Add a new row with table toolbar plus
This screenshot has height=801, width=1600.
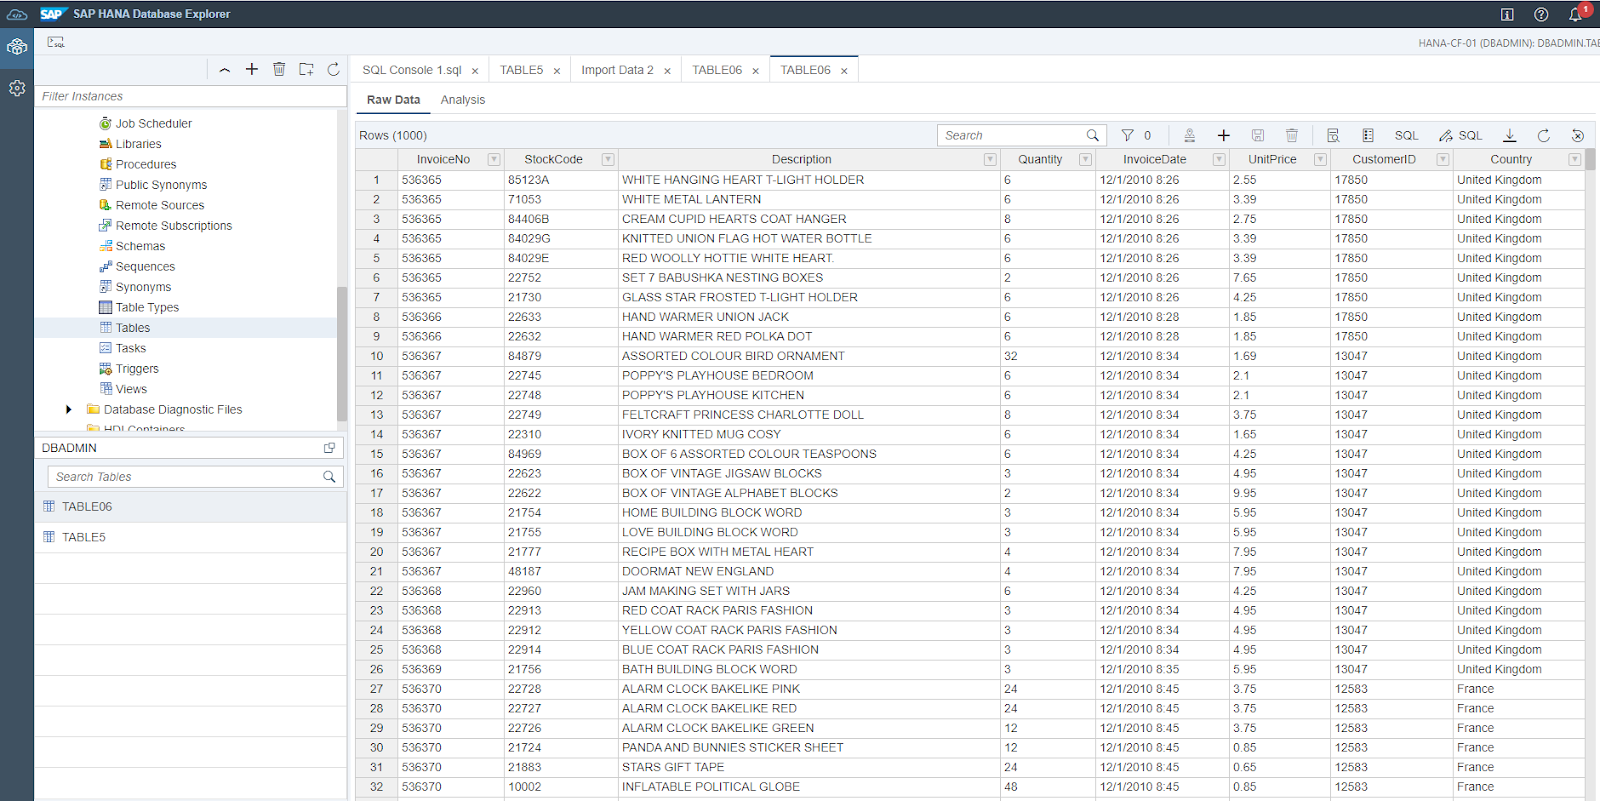[x=1223, y=135]
